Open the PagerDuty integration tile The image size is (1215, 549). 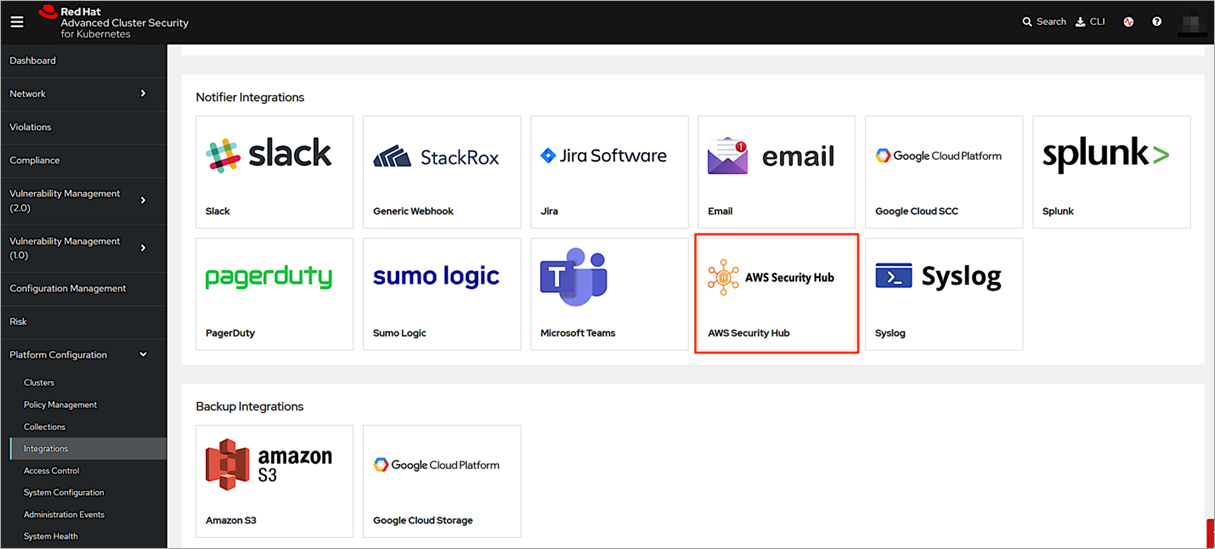coord(274,294)
